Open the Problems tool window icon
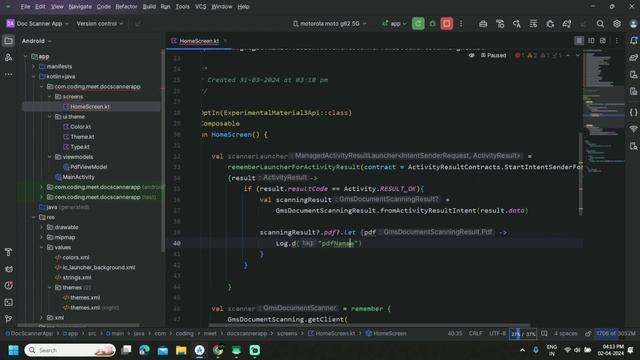640x360 pixels. pos(8,286)
